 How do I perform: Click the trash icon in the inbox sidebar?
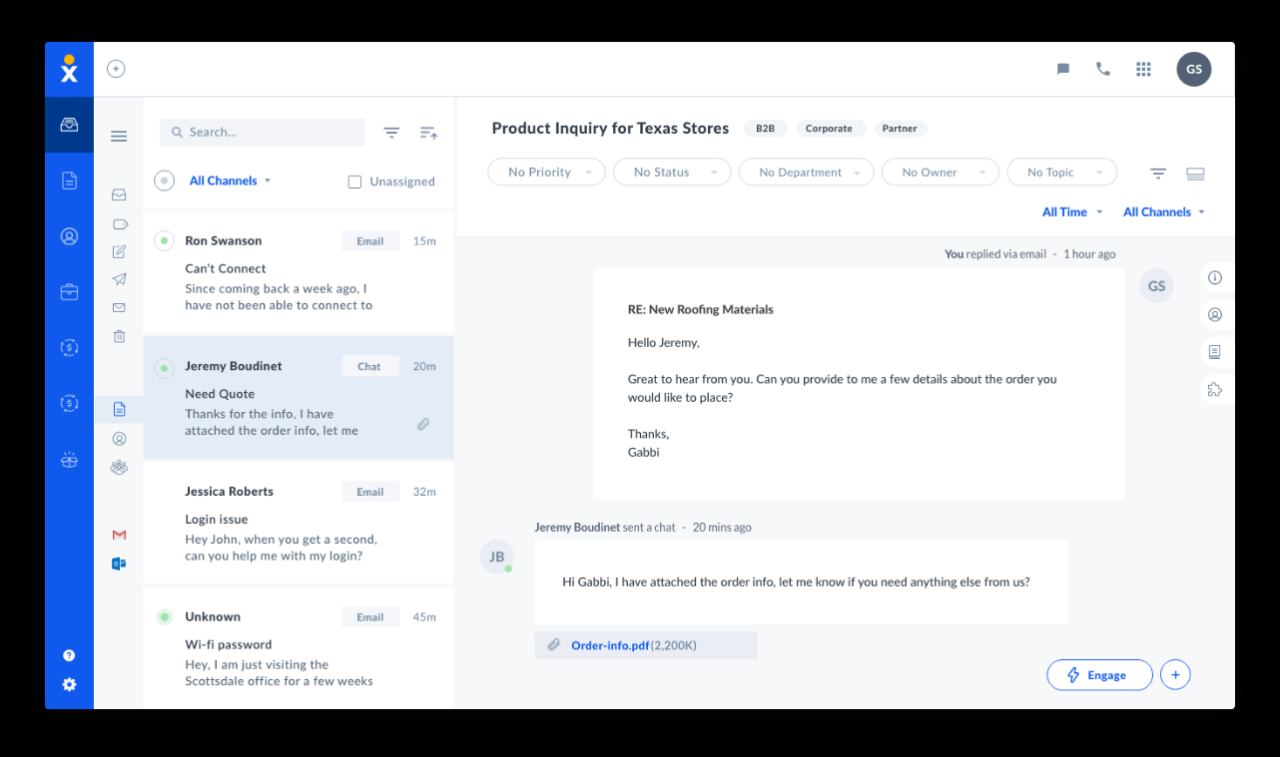119,336
